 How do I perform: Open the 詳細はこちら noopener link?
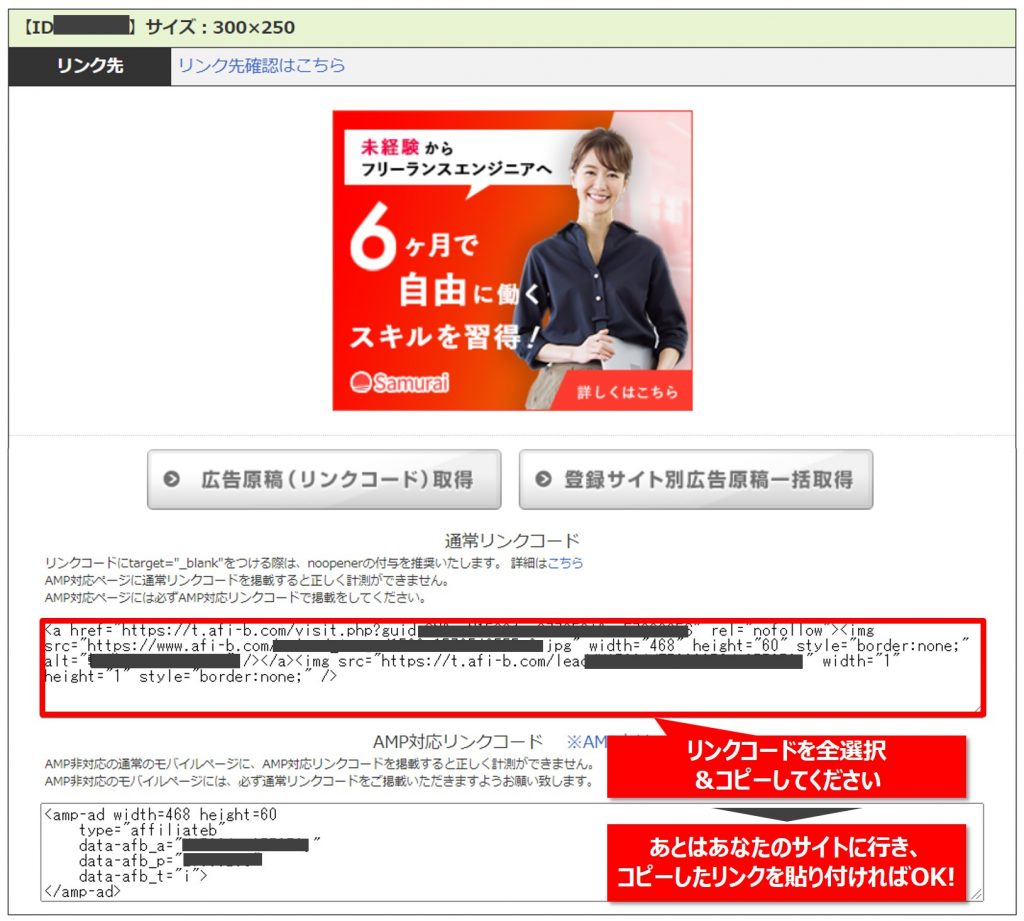pyautogui.click(x=565, y=563)
